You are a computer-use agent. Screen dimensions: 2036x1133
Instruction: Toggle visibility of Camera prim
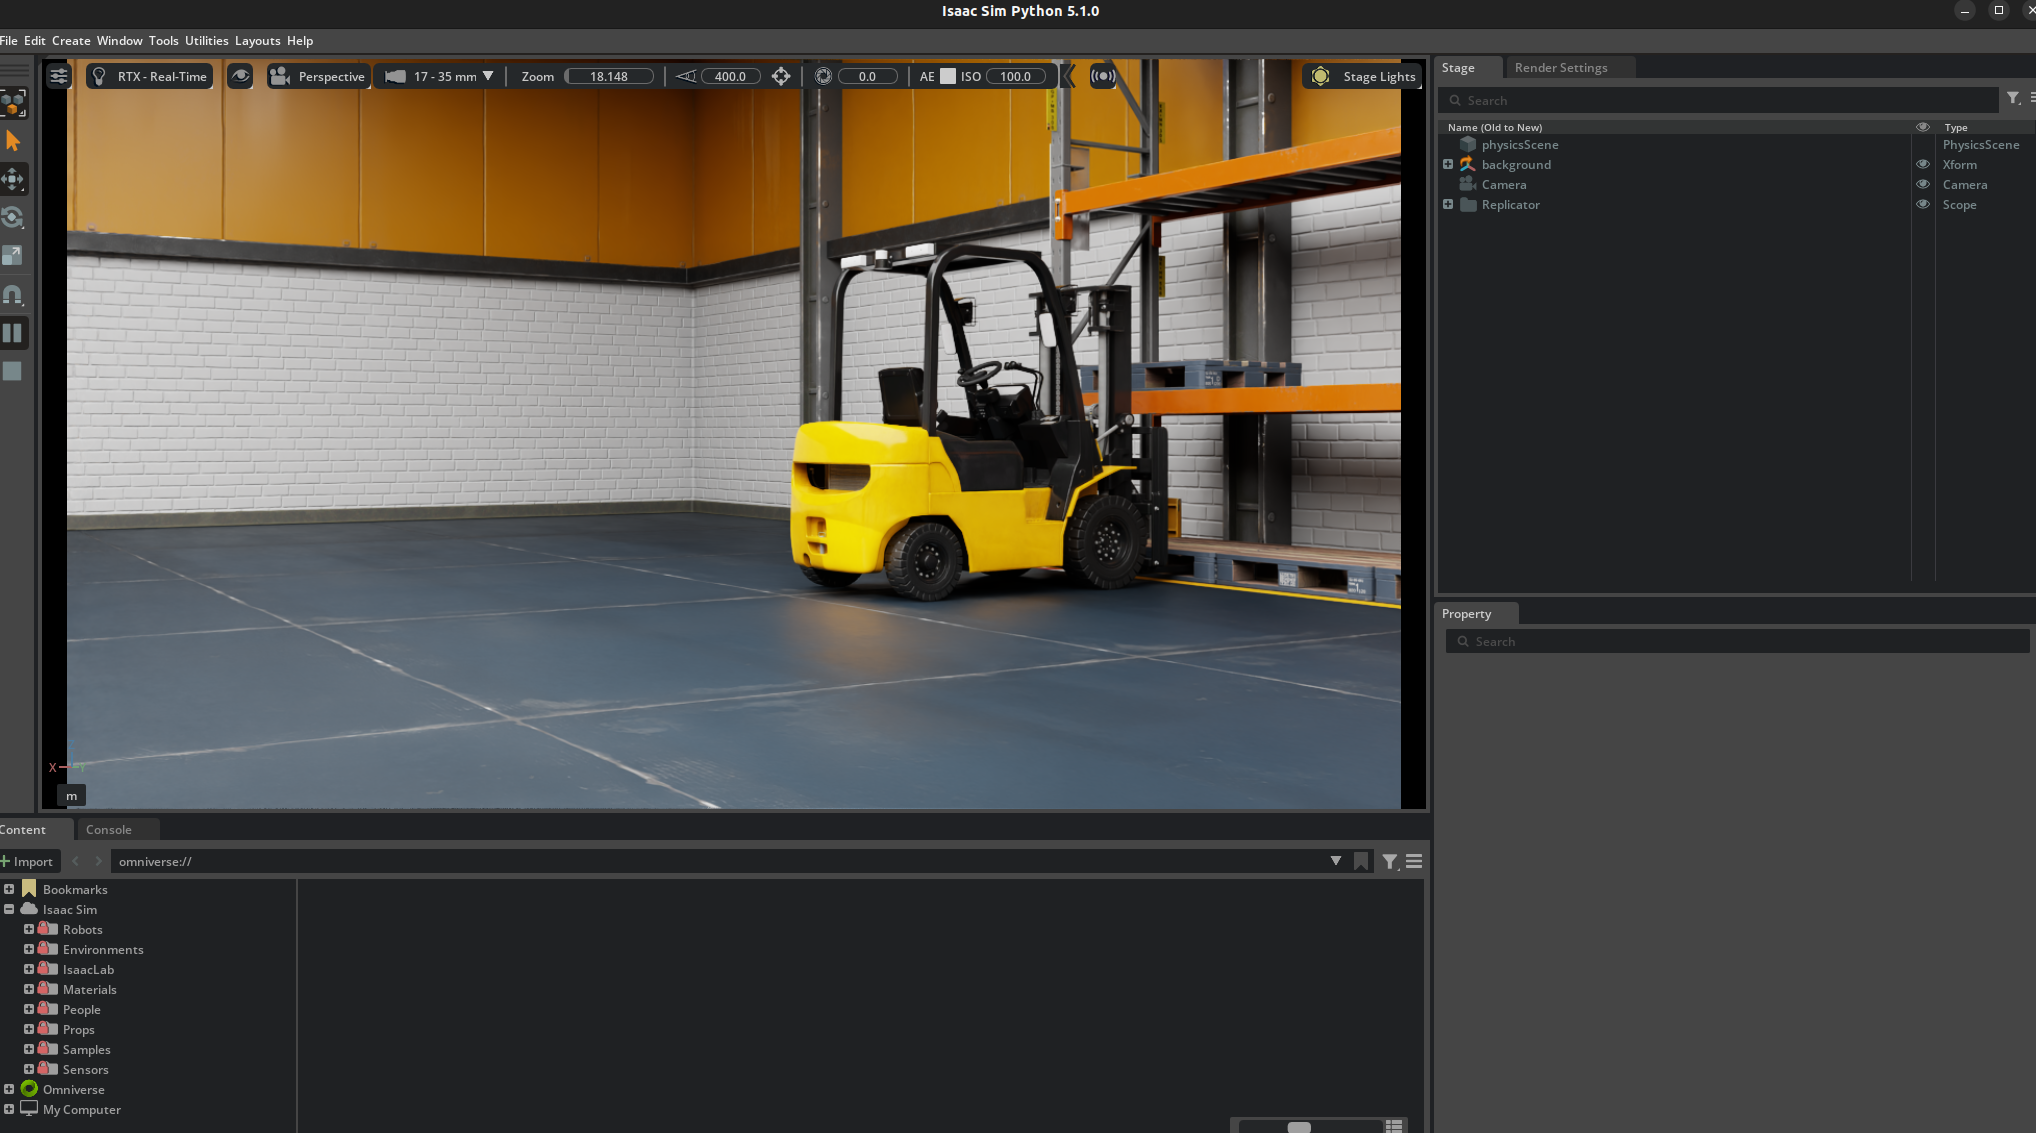pyautogui.click(x=1922, y=184)
